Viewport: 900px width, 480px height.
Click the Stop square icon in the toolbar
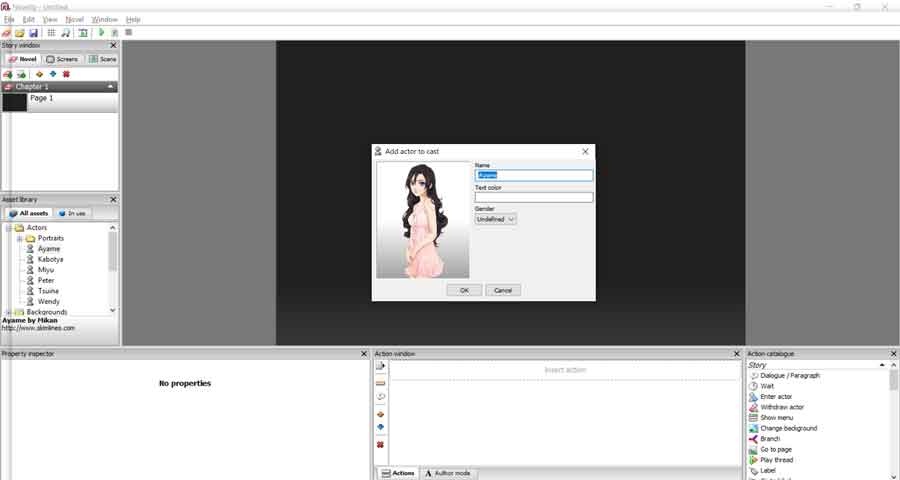coord(129,33)
